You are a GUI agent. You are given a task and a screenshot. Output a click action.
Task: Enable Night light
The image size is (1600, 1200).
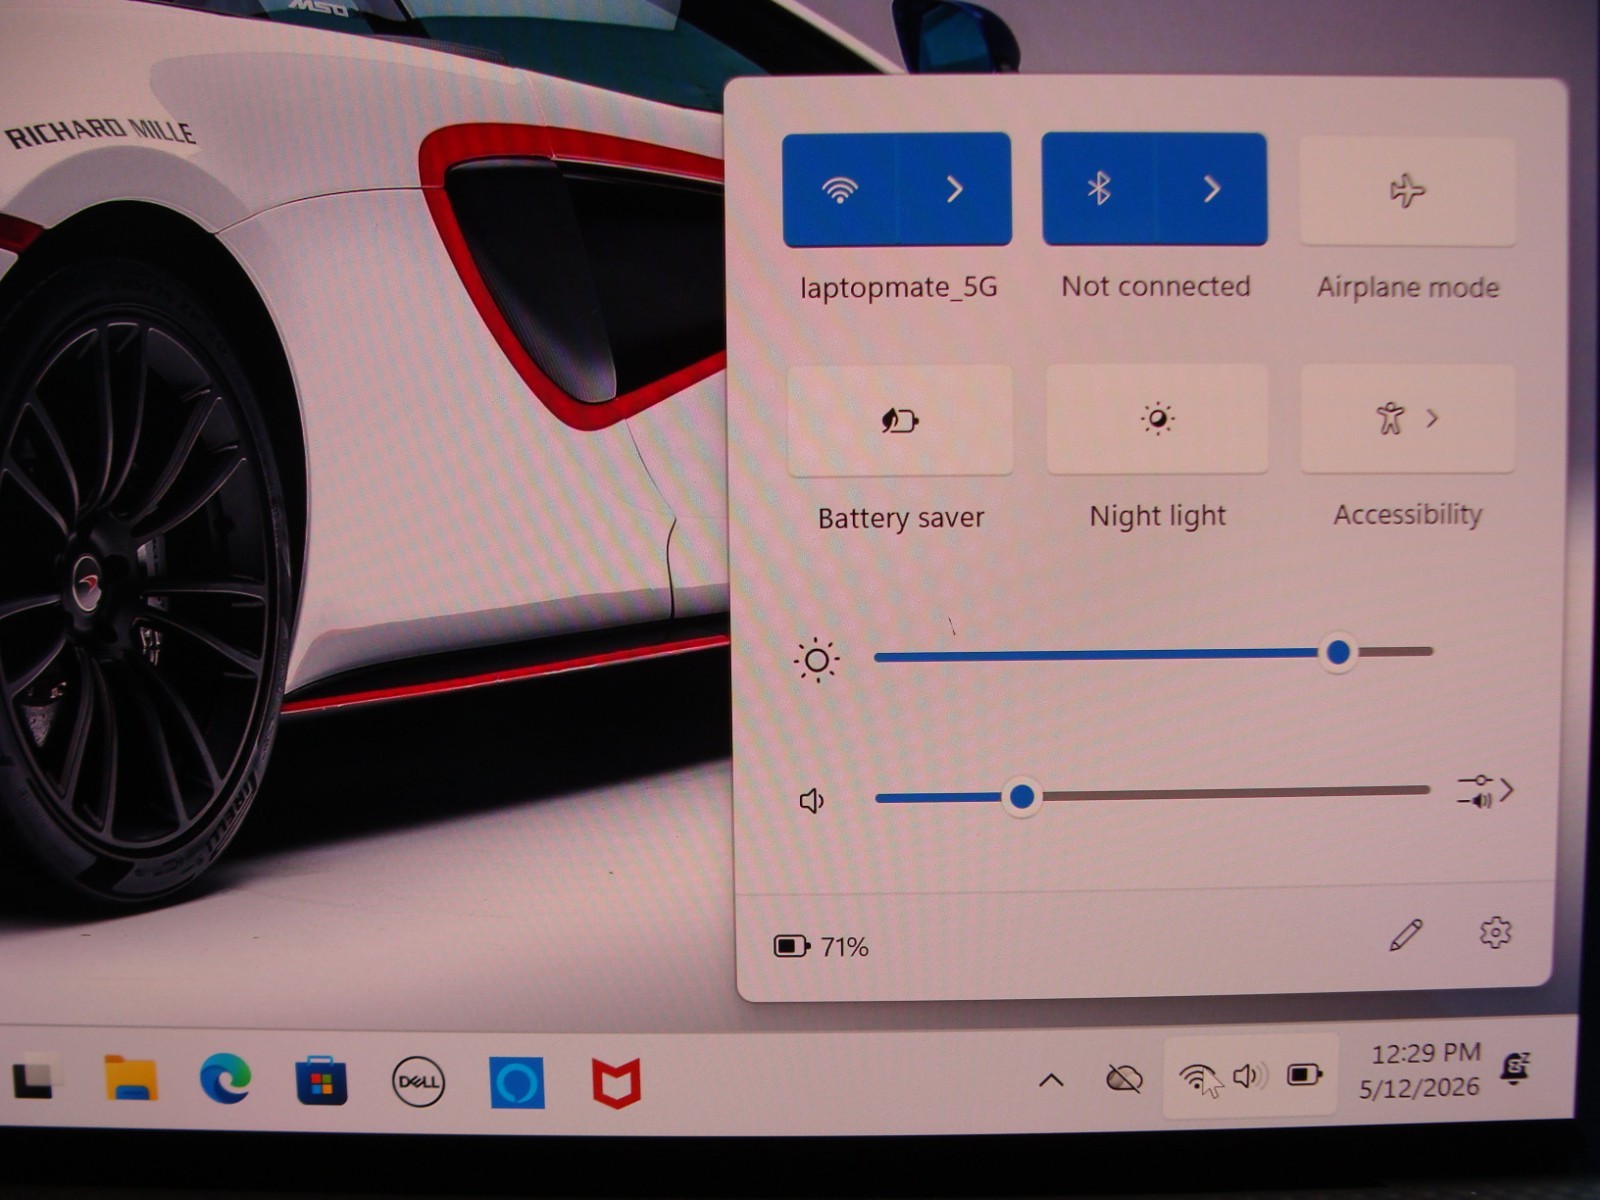tap(1157, 419)
